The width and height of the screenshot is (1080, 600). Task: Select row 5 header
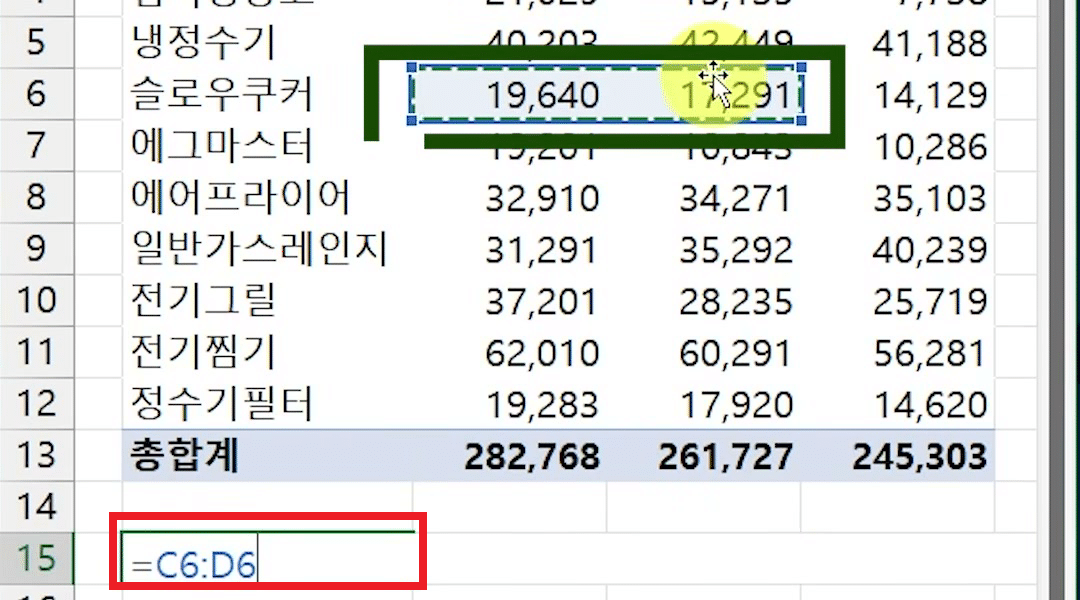pyautogui.click(x=37, y=42)
